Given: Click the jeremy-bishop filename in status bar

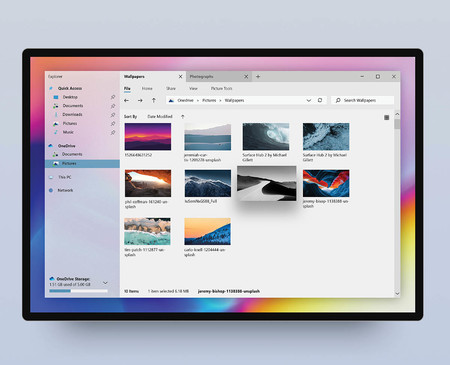Looking at the screenshot, I should point(229,291).
